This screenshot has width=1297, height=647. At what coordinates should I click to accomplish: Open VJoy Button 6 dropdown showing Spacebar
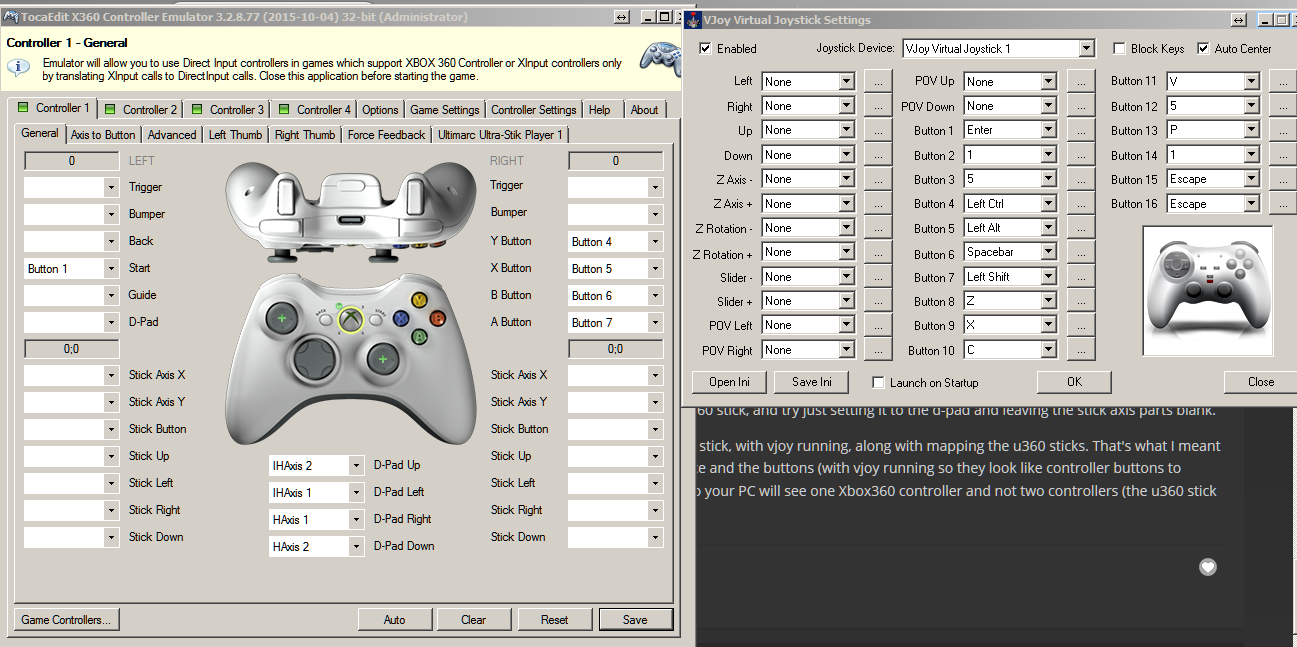point(1049,252)
